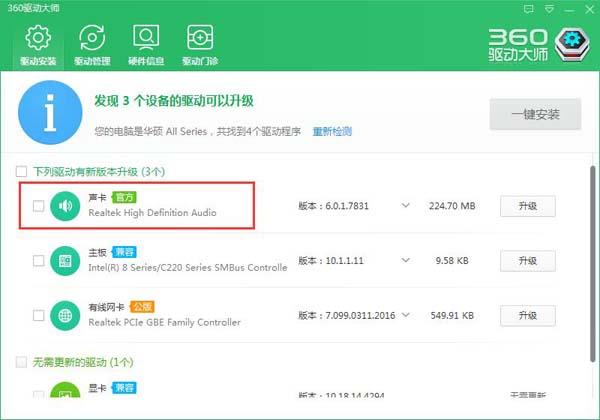600x420 pixels.
Task: Click 升级 for Realtek PCIe GBE controller
Action: click(528, 316)
